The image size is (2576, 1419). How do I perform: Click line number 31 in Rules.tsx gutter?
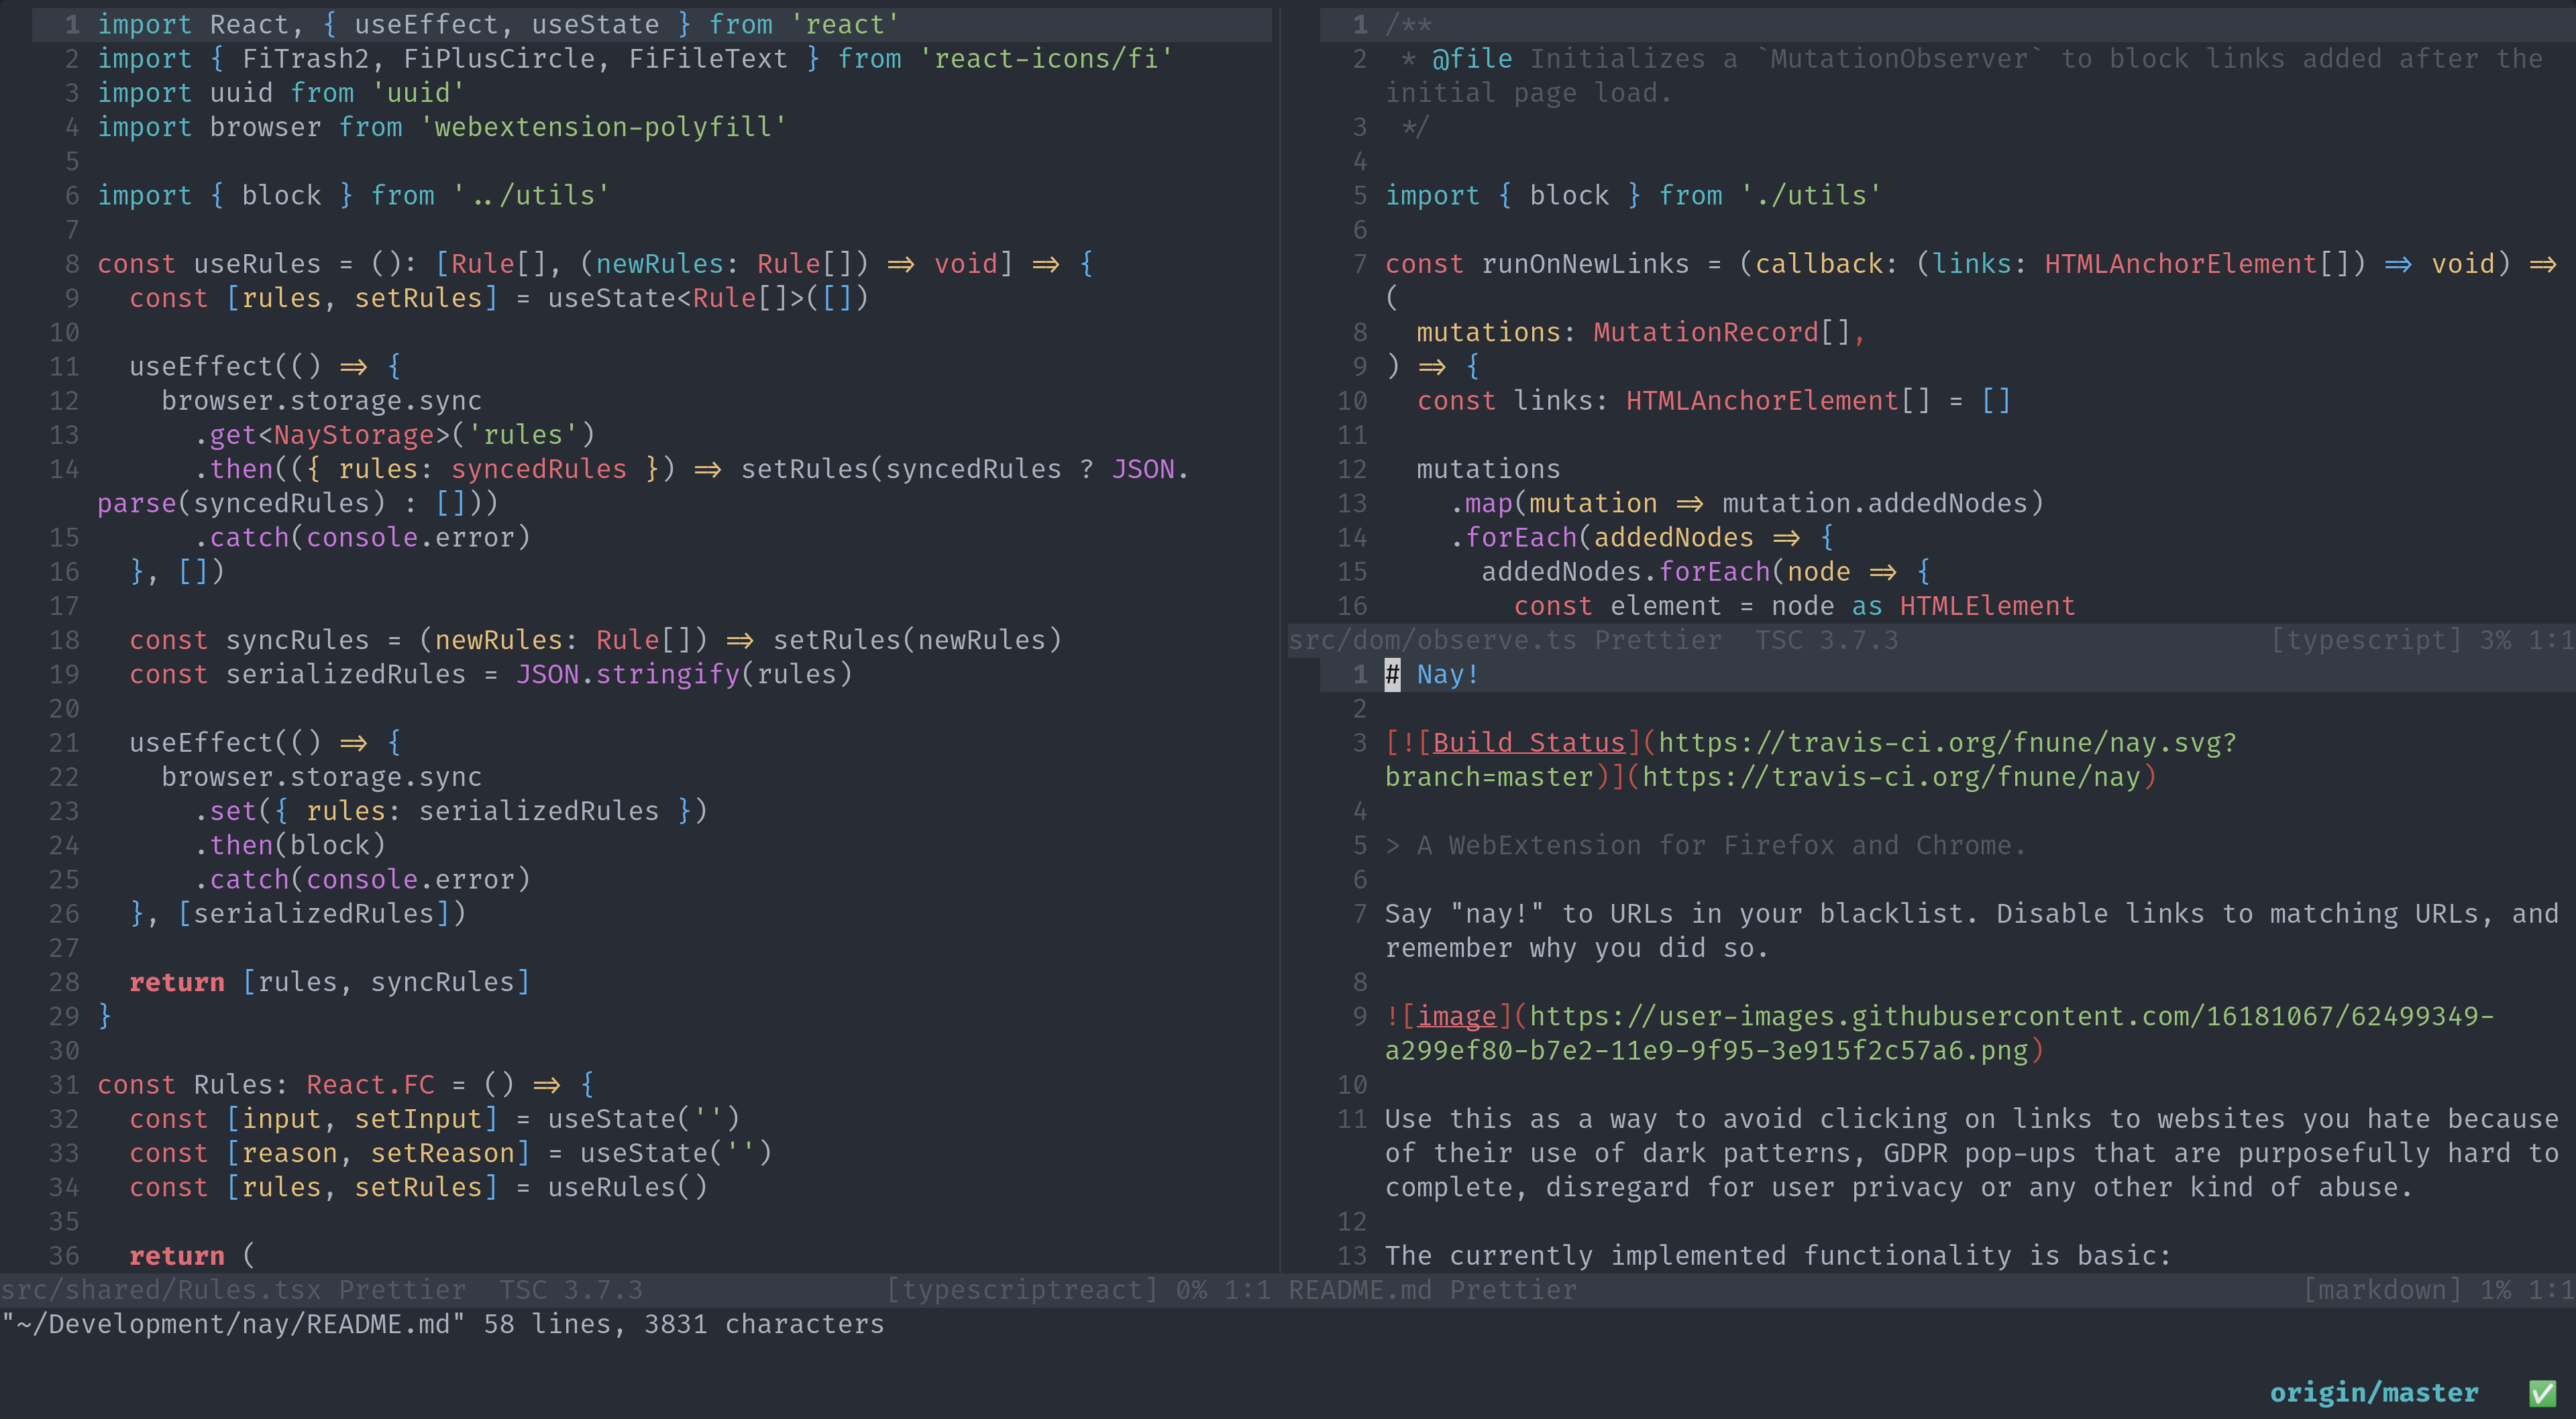point(64,1085)
